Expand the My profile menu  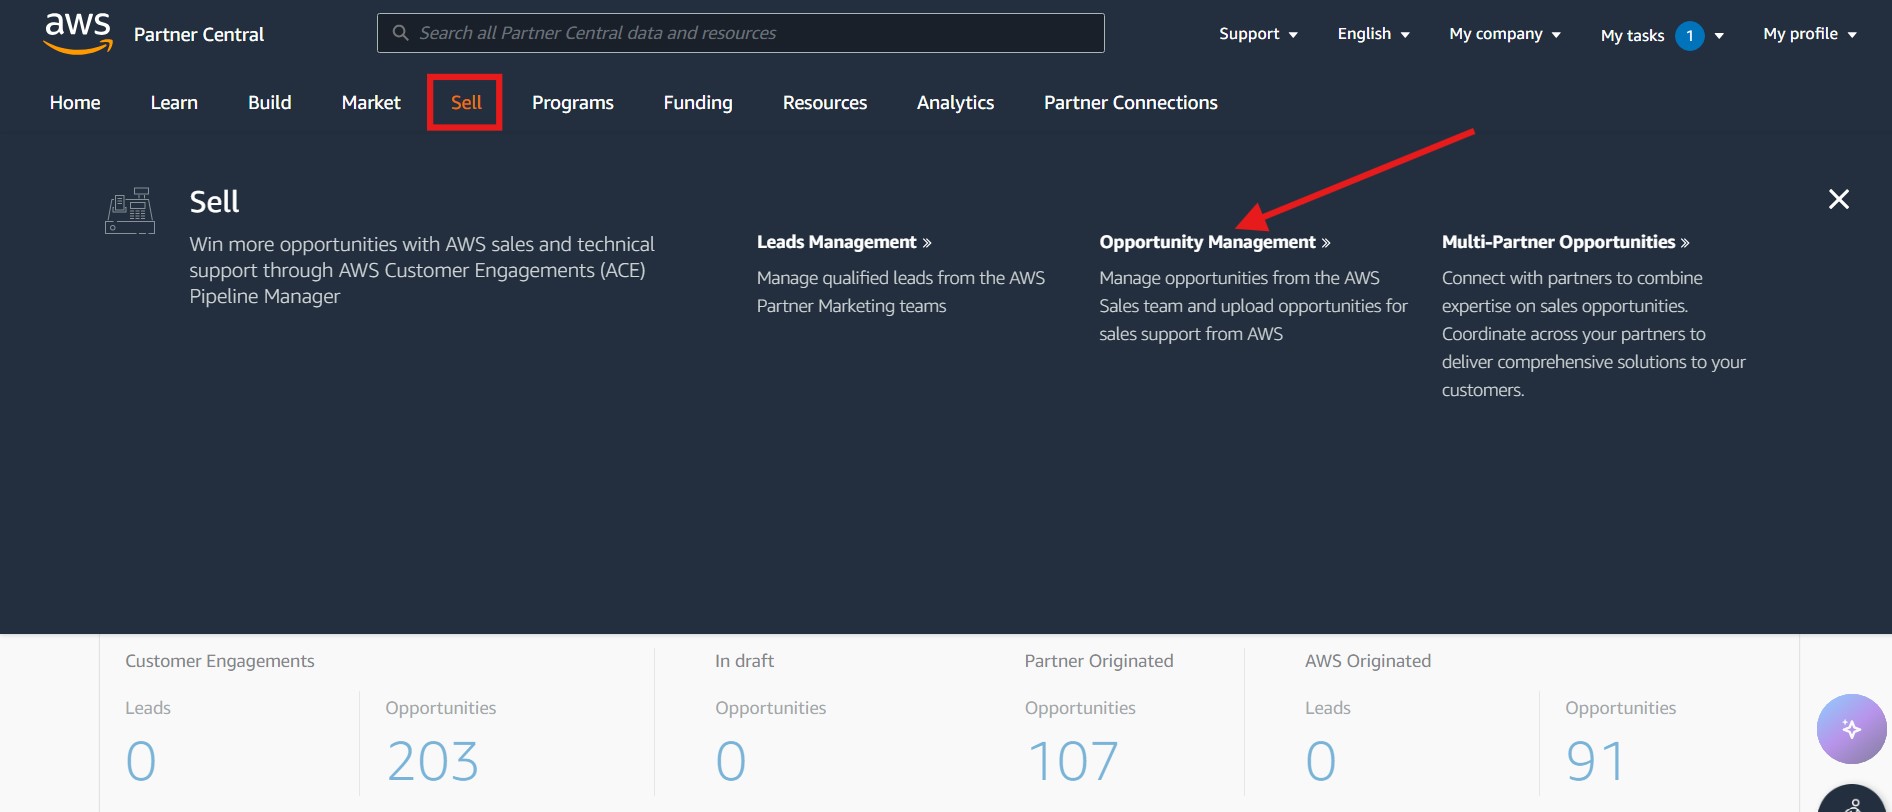(x=1810, y=34)
